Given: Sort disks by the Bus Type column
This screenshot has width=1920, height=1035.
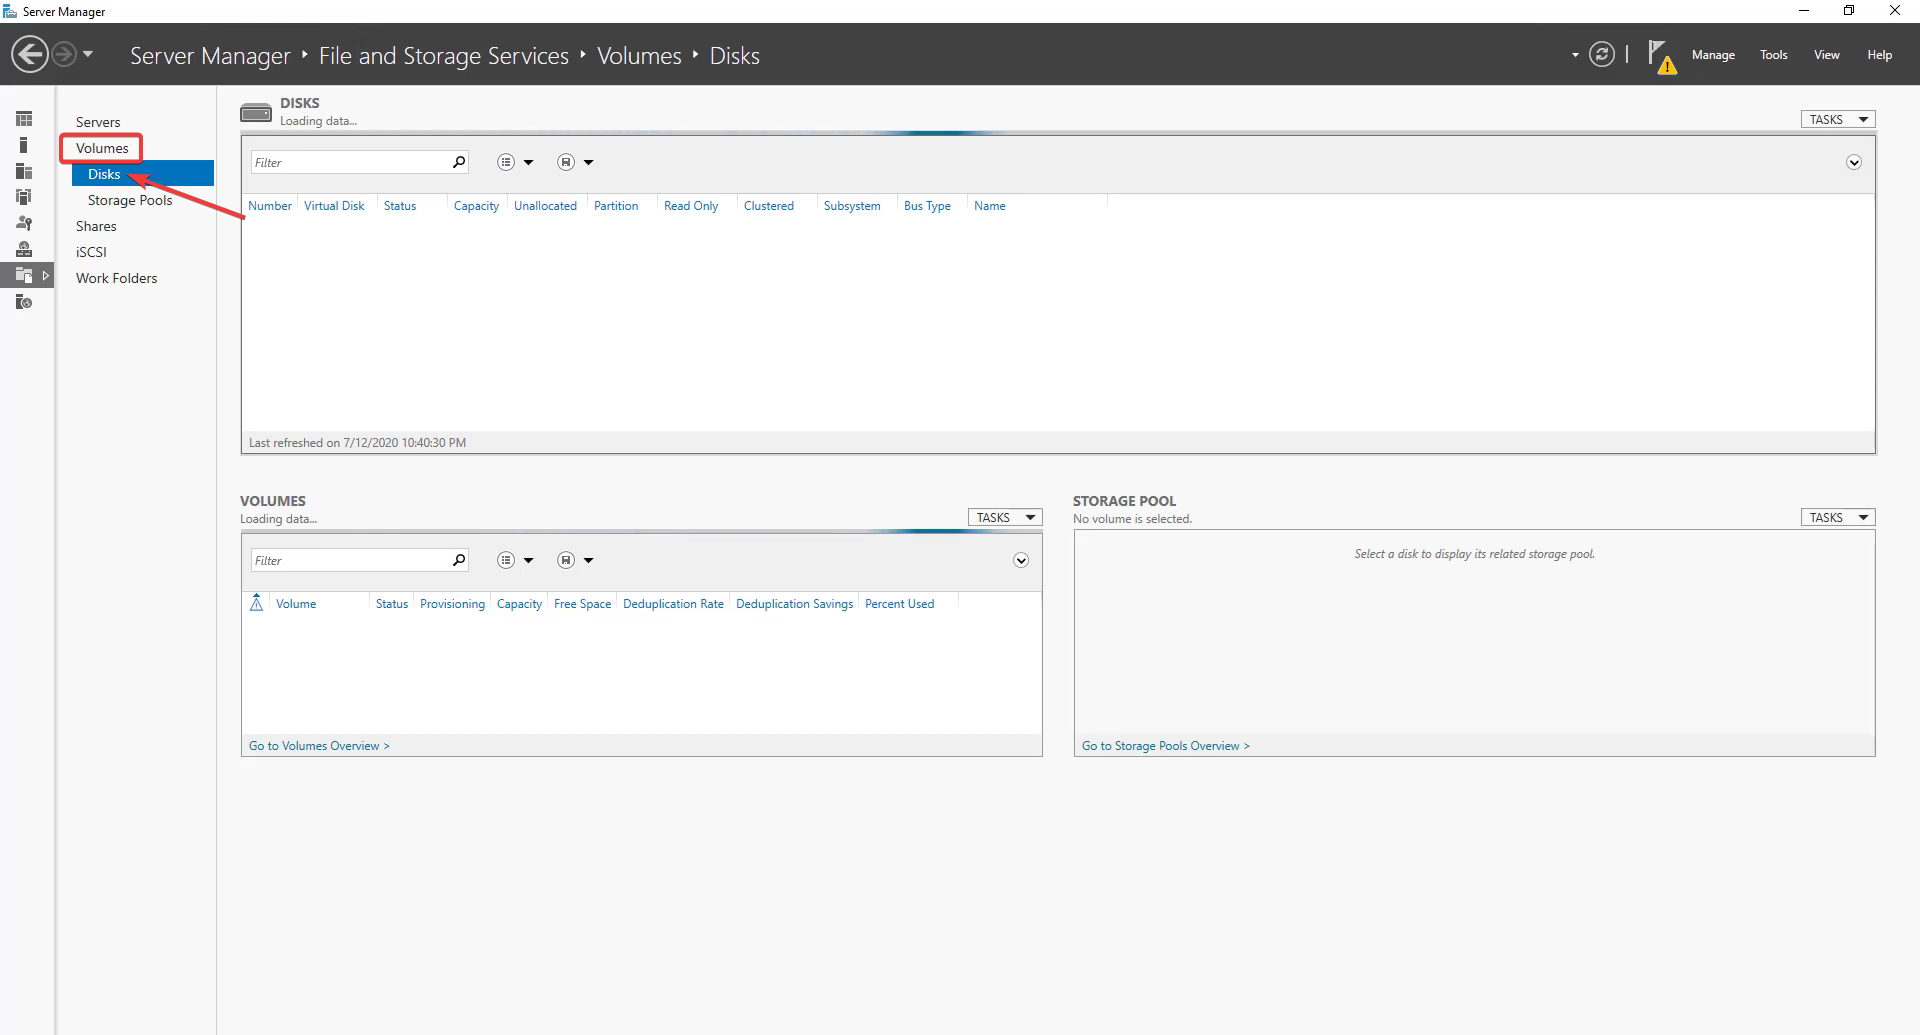Looking at the screenshot, I should [927, 206].
